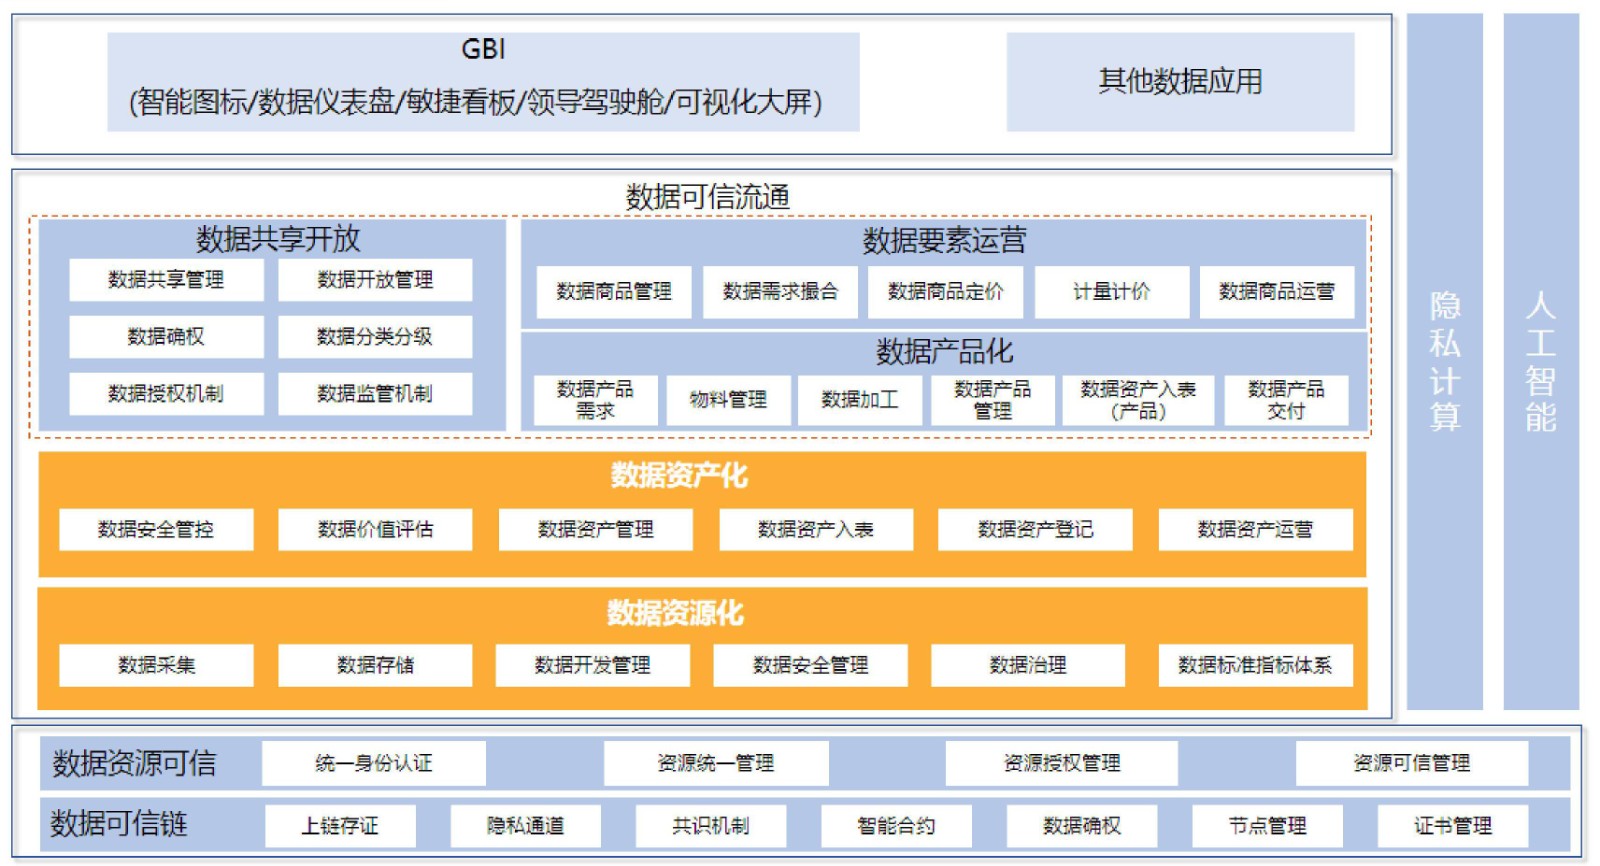
Task: Click the 数据加工 box
Action: pos(860,400)
